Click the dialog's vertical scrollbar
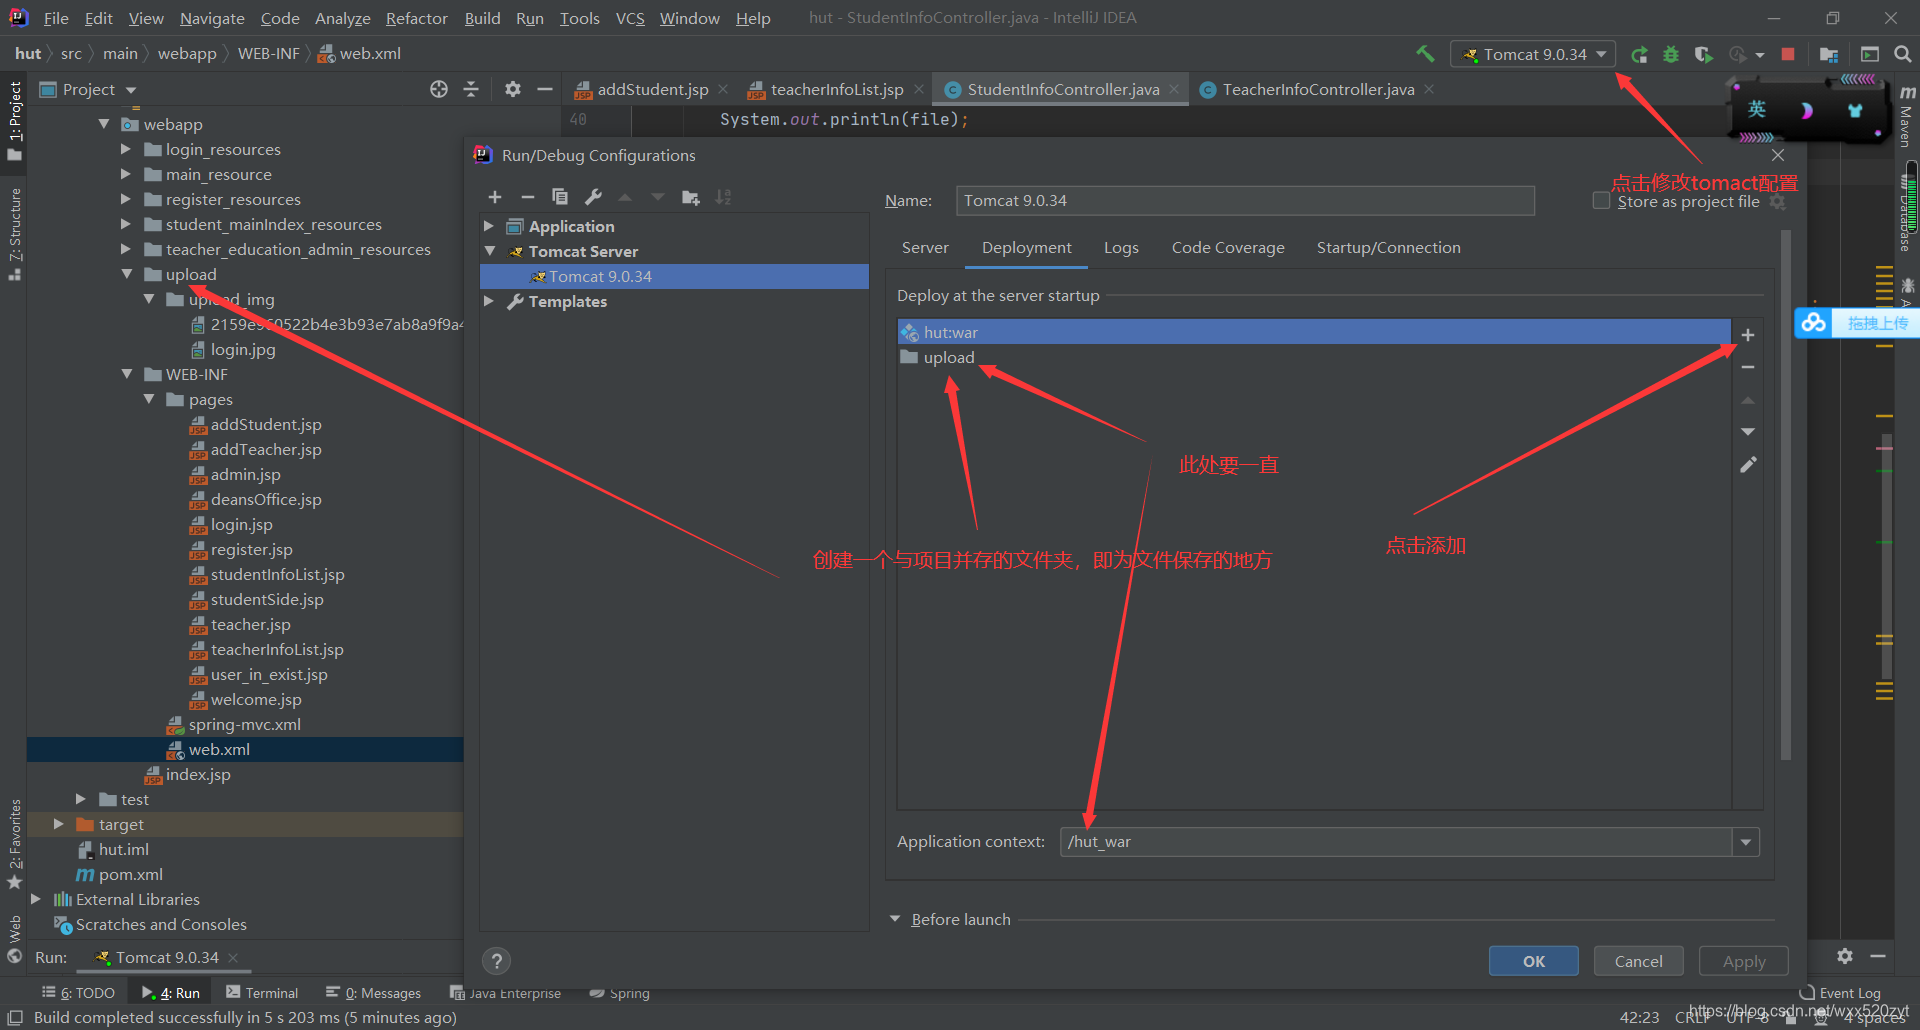The width and height of the screenshot is (1920, 1030). click(1786, 495)
